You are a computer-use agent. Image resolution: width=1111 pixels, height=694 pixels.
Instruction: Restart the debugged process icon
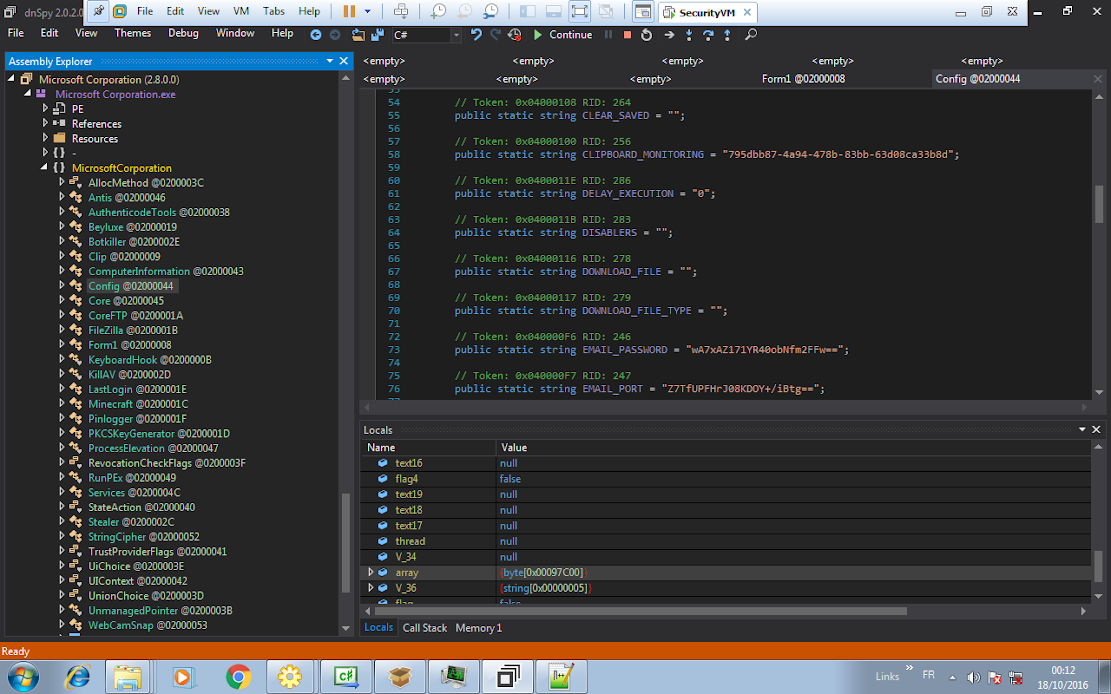(647, 34)
